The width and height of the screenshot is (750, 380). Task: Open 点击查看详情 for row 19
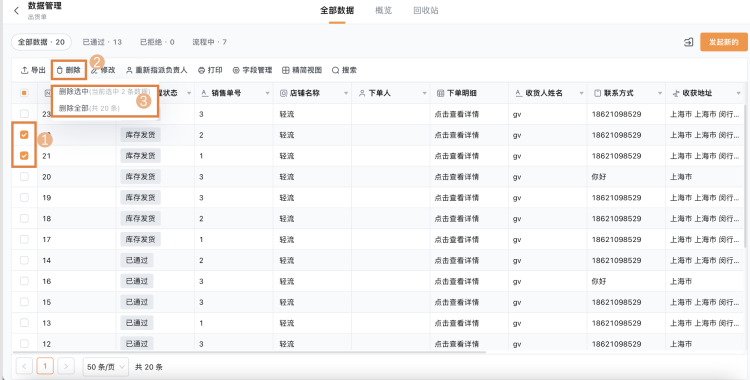(x=456, y=198)
